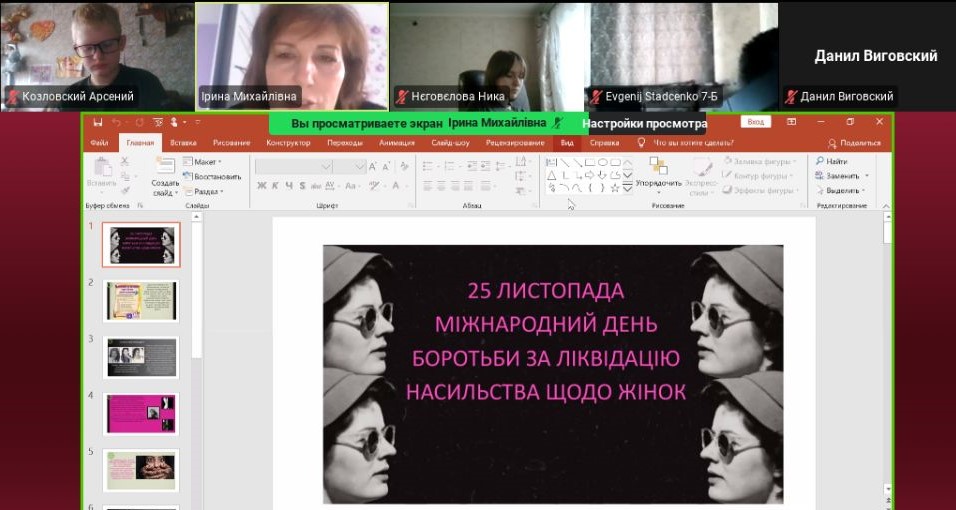Toggle justify text alignment
The image size is (956, 510).
pyautogui.click(x=468, y=186)
